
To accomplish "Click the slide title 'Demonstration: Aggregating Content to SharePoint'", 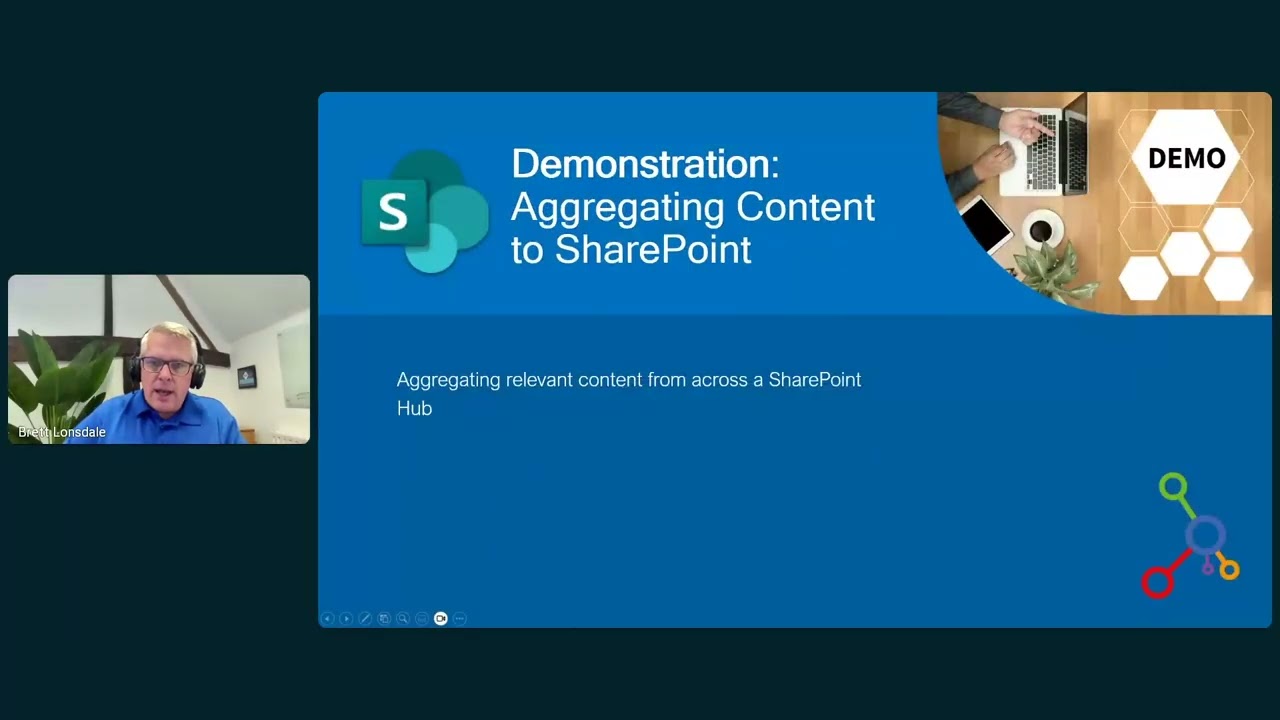I will click(x=693, y=206).
